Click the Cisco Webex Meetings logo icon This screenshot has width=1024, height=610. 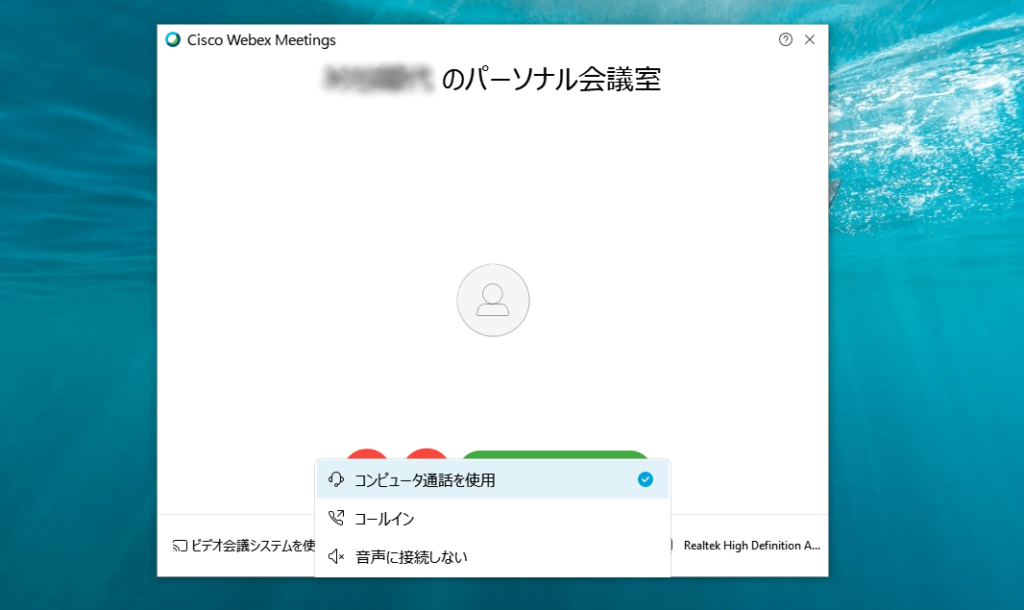tap(173, 40)
